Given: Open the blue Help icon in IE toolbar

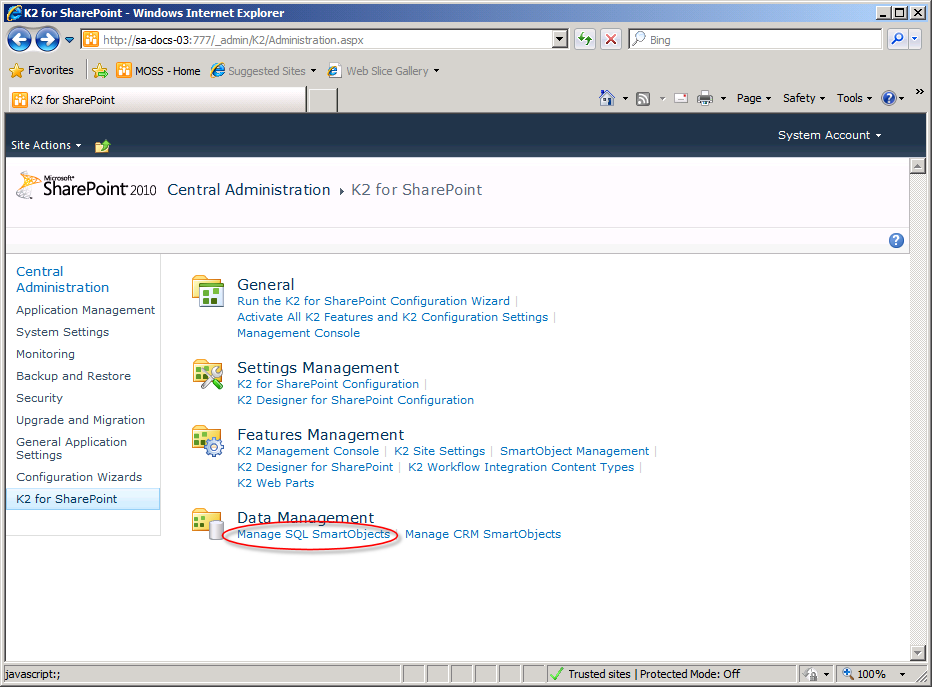Looking at the screenshot, I should pyautogui.click(x=889, y=98).
